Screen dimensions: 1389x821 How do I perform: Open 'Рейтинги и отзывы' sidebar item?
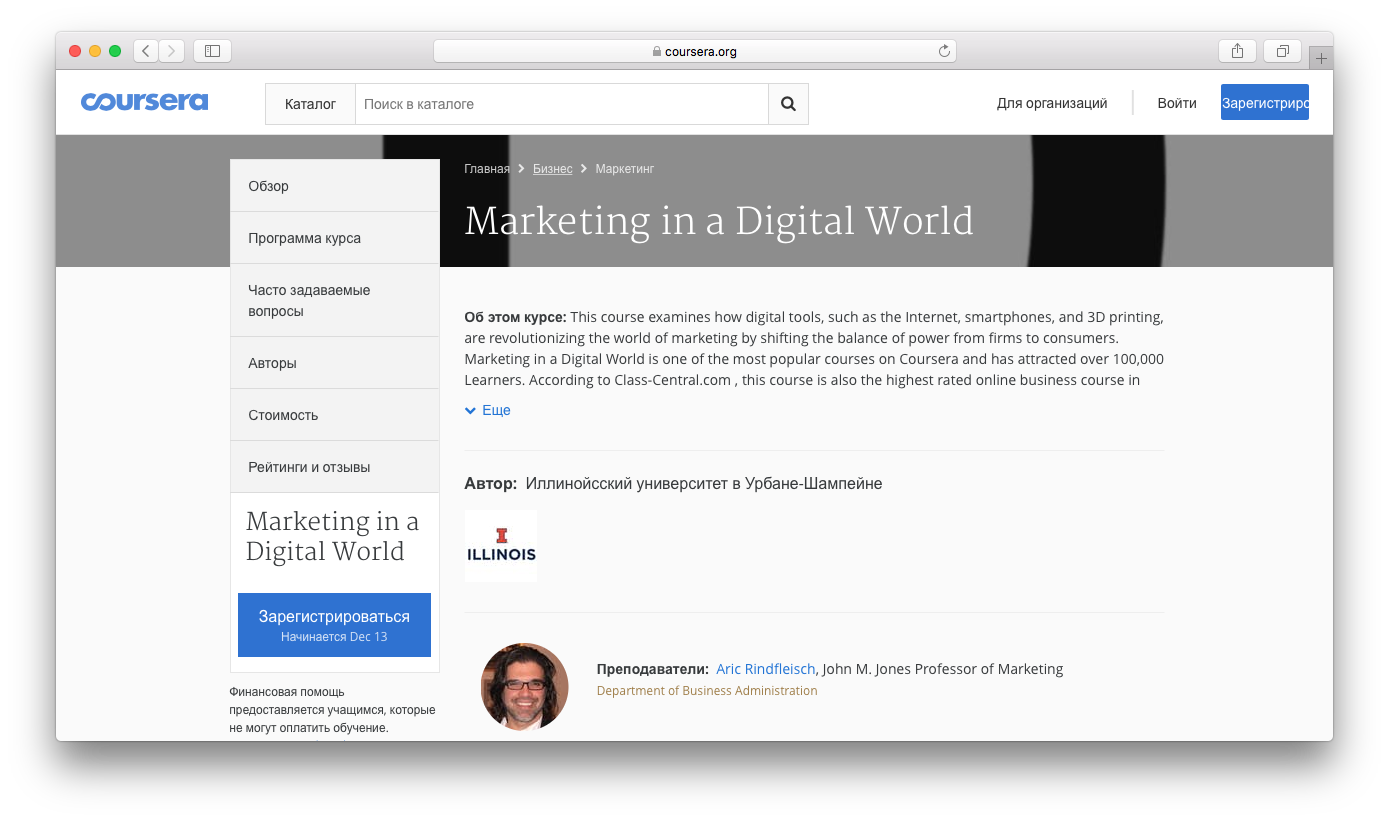(335, 467)
